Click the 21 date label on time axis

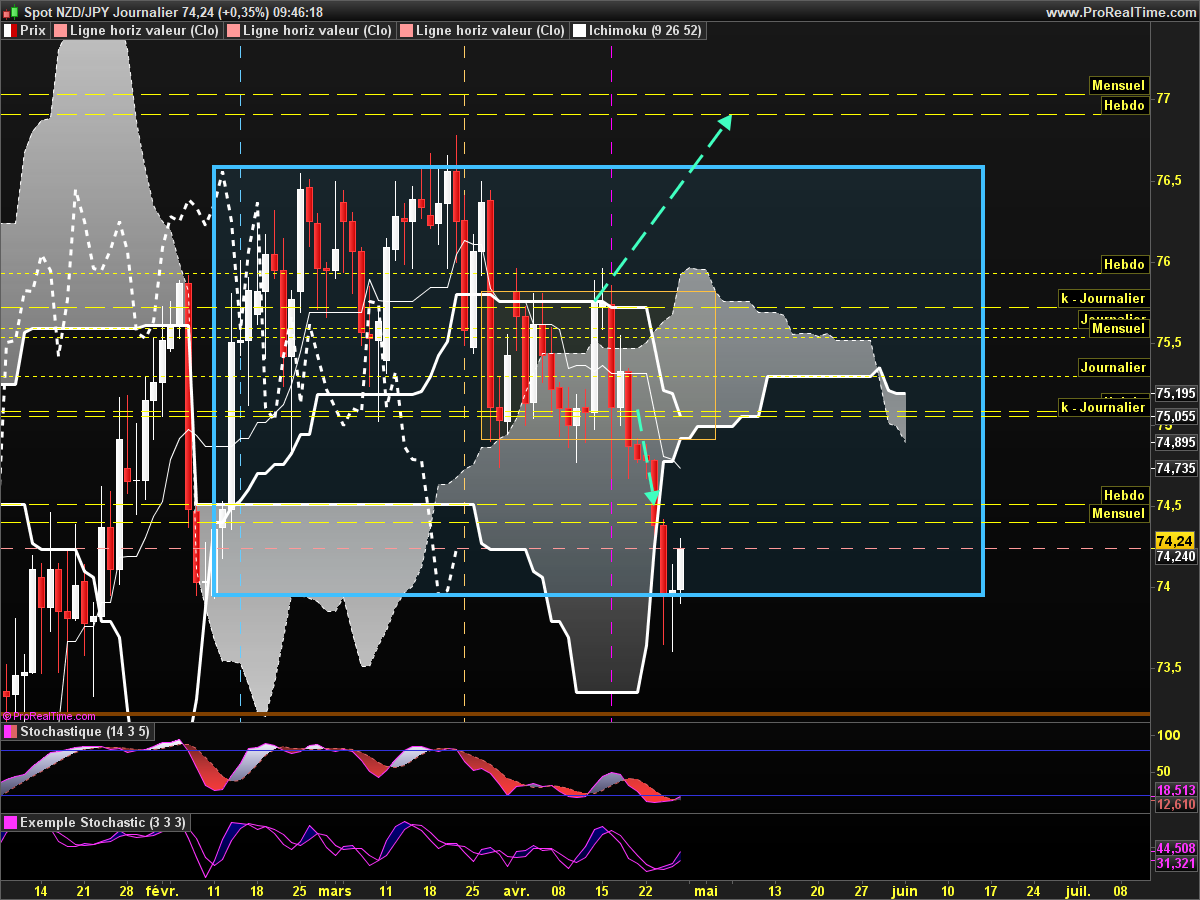click(x=84, y=890)
